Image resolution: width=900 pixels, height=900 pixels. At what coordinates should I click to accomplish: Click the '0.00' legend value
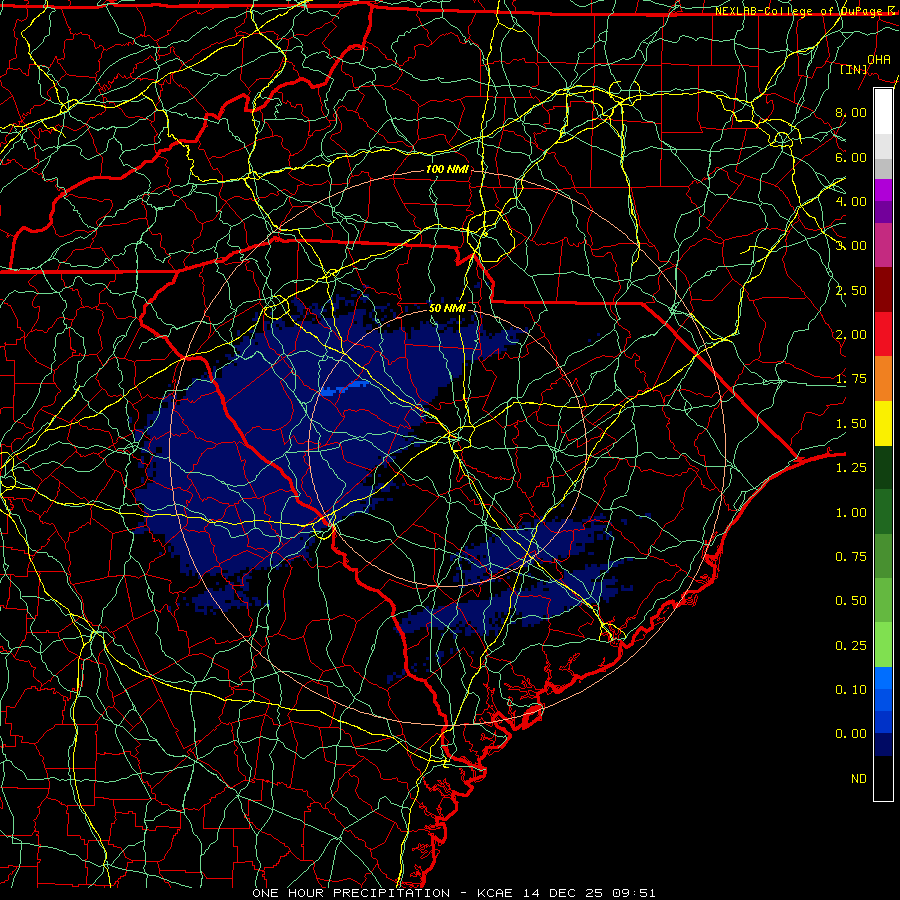coord(851,734)
